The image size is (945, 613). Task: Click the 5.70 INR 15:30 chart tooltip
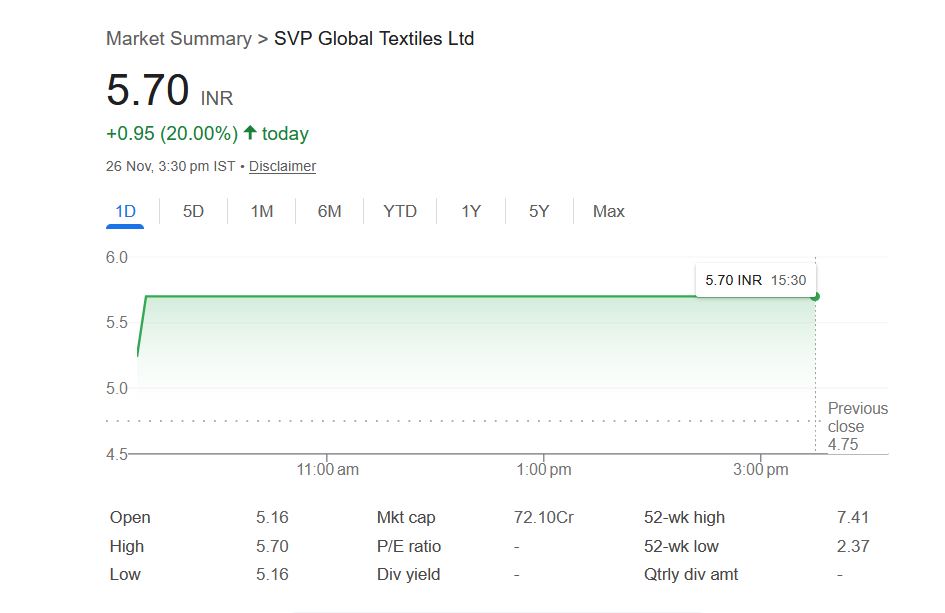pos(755,280)
